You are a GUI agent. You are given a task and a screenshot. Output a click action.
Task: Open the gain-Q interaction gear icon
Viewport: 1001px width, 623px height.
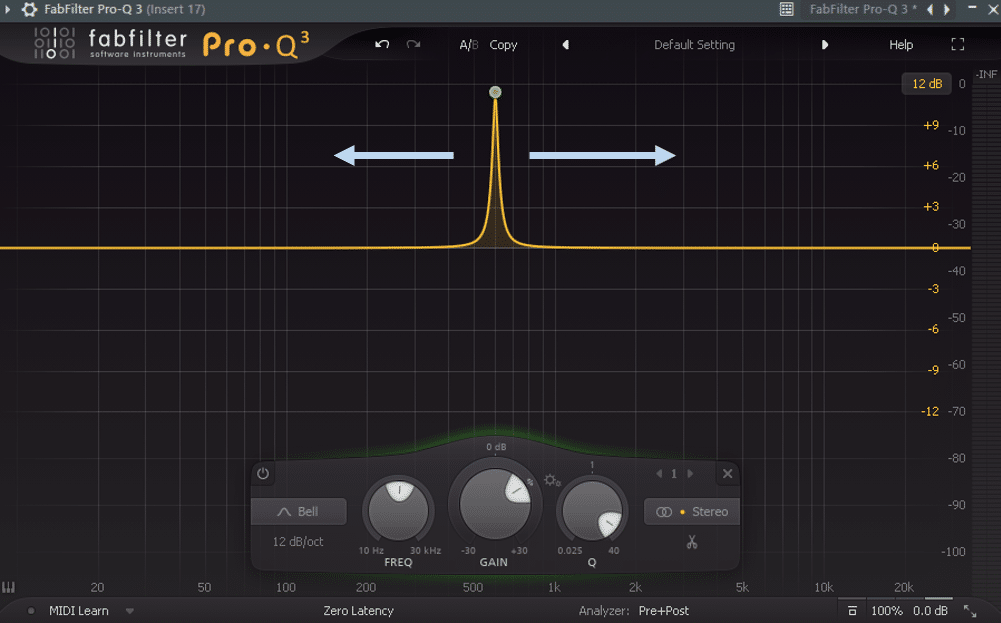tap(552, 480)
